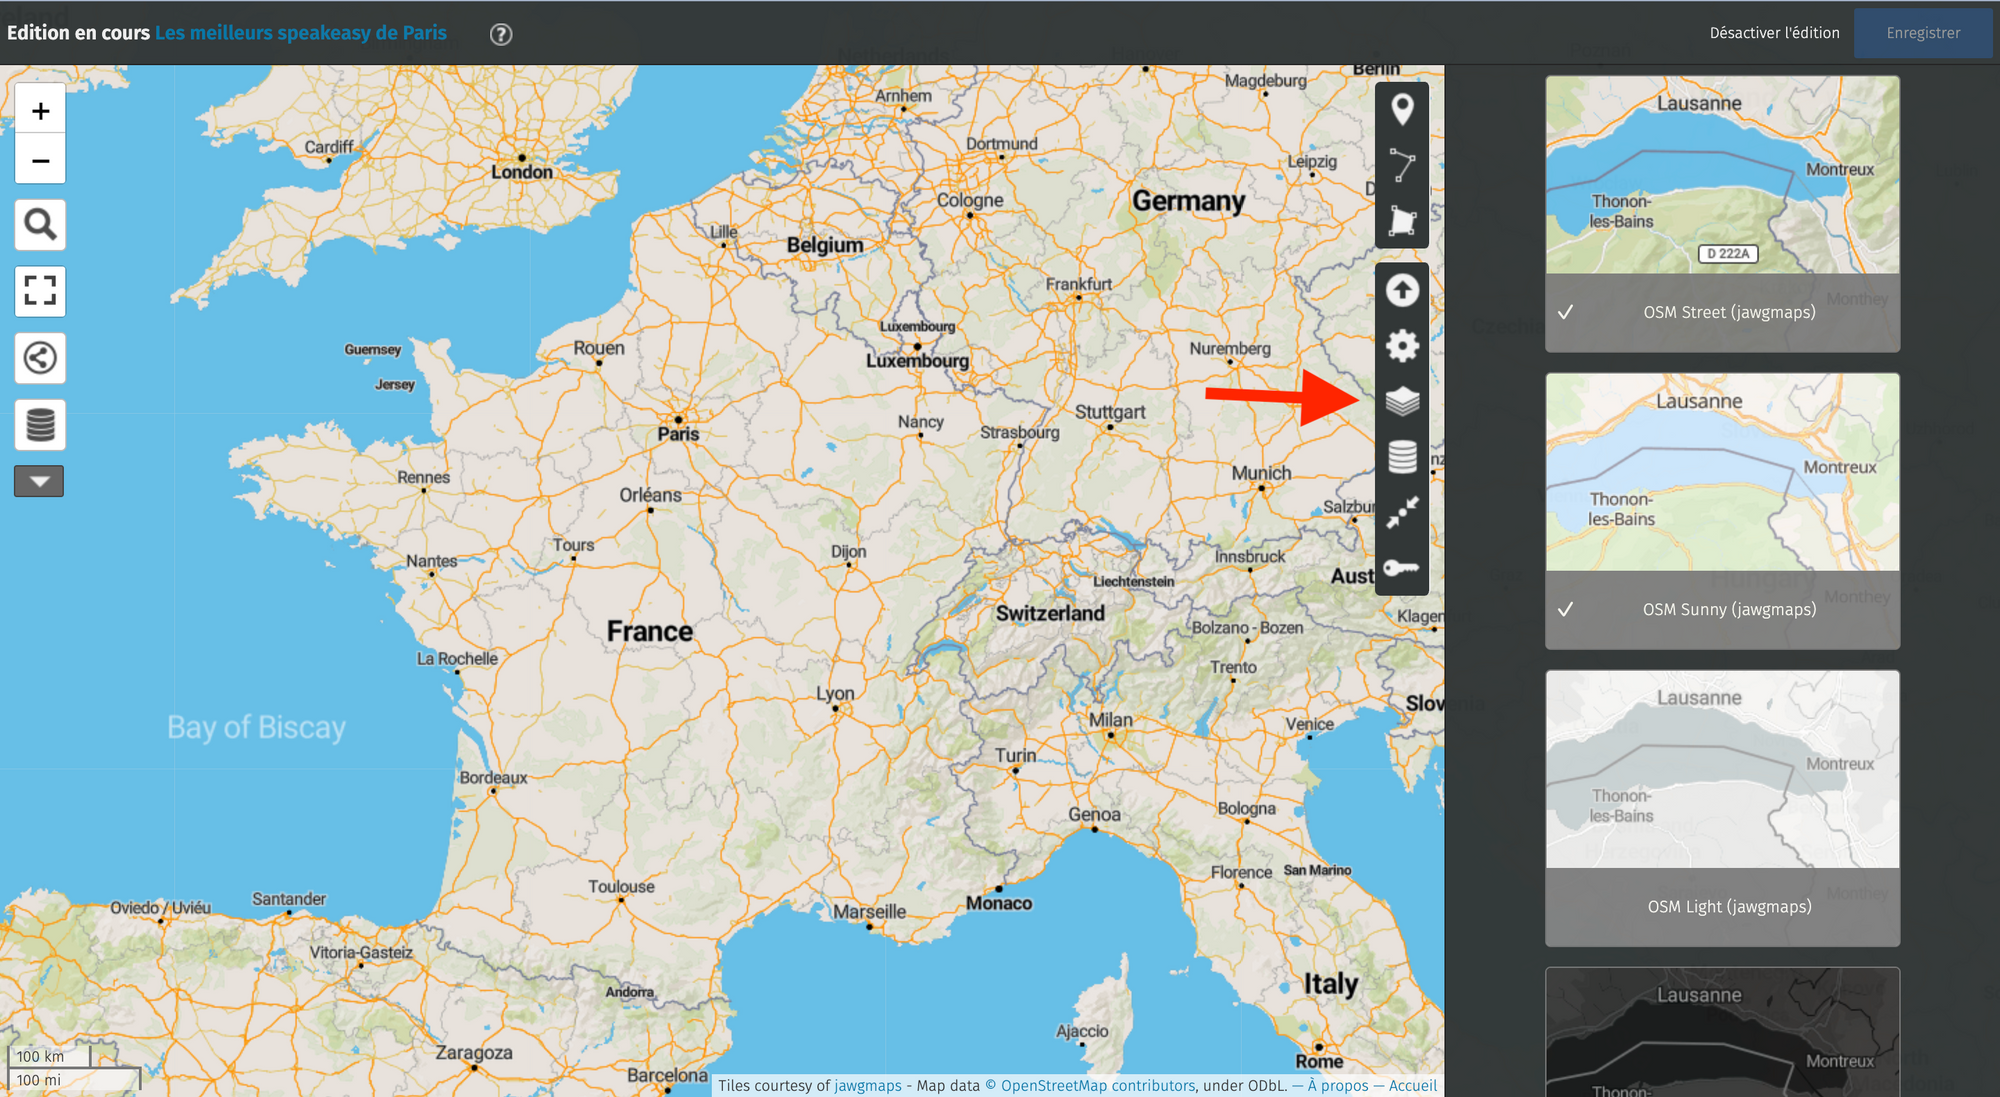
Task: Open map title Les meilleurs speakeasy de Paris
Action: 301,33
